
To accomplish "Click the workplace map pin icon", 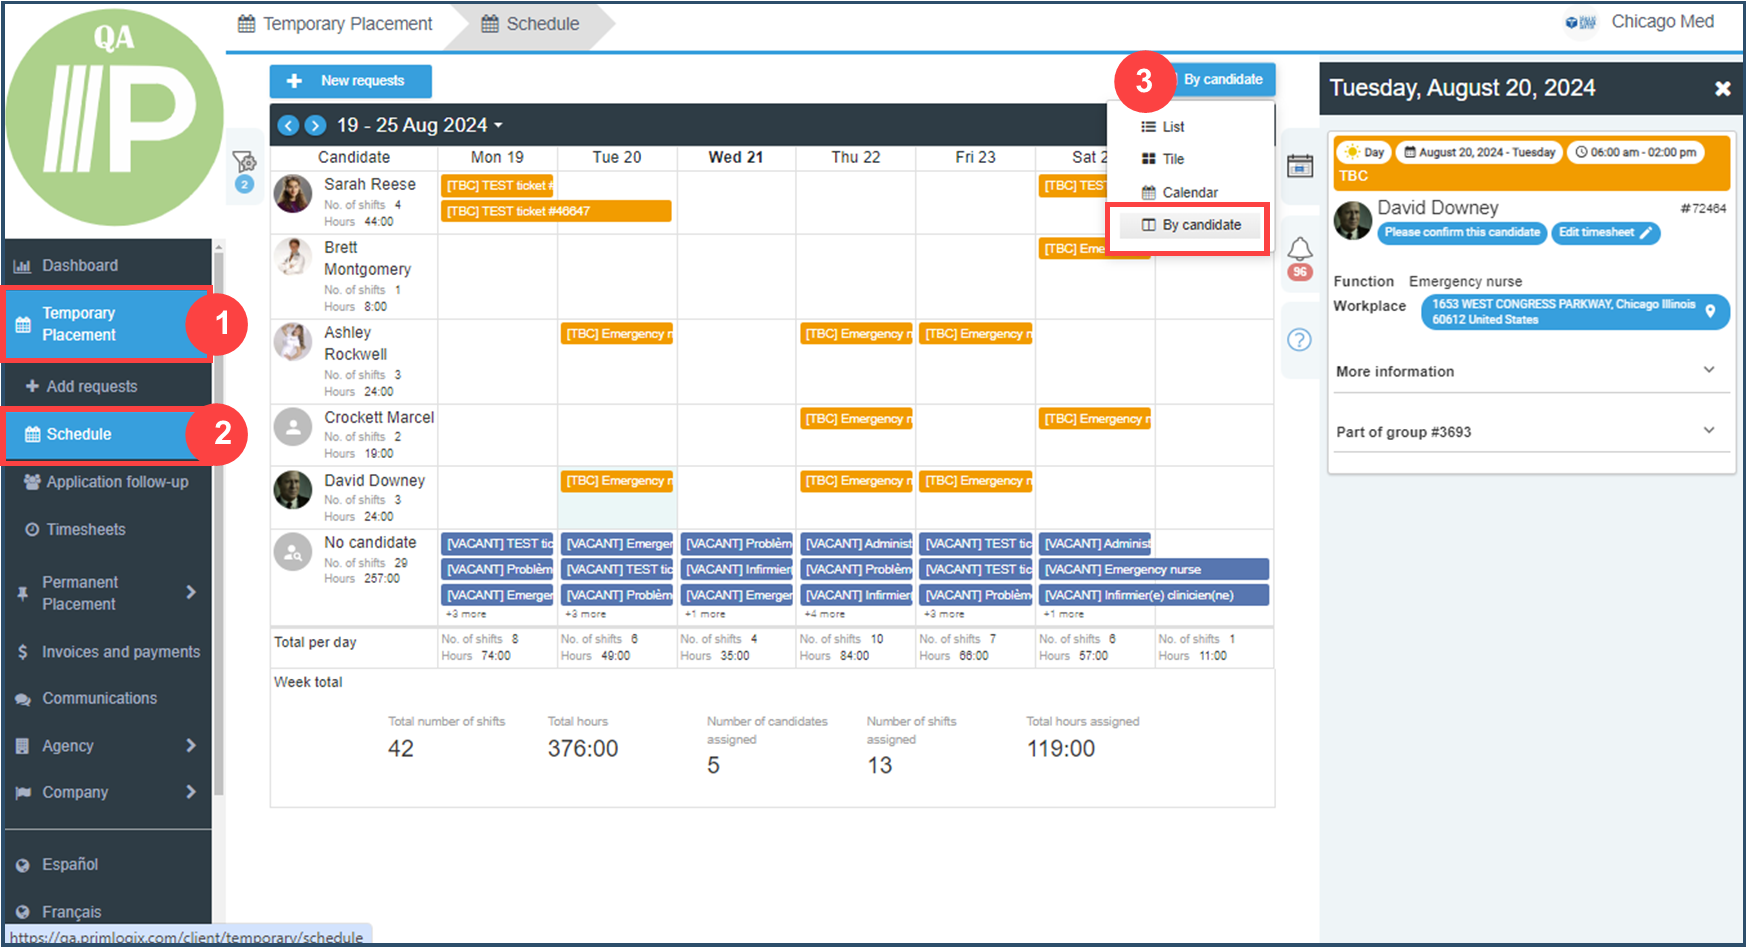I will point(1710,311).
